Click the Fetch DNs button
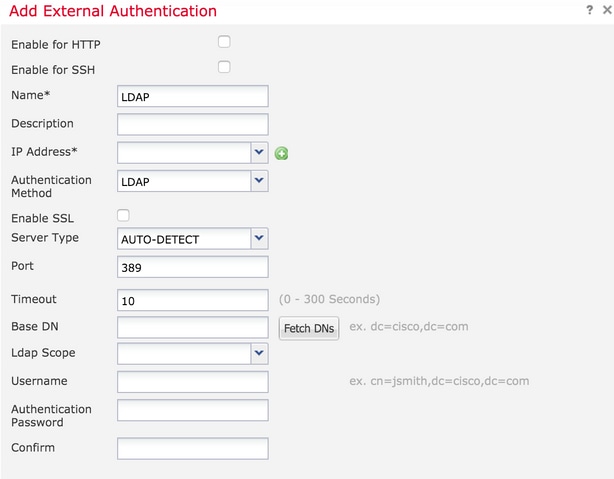Screen dimensions: 614x479 tap(309, 328)
